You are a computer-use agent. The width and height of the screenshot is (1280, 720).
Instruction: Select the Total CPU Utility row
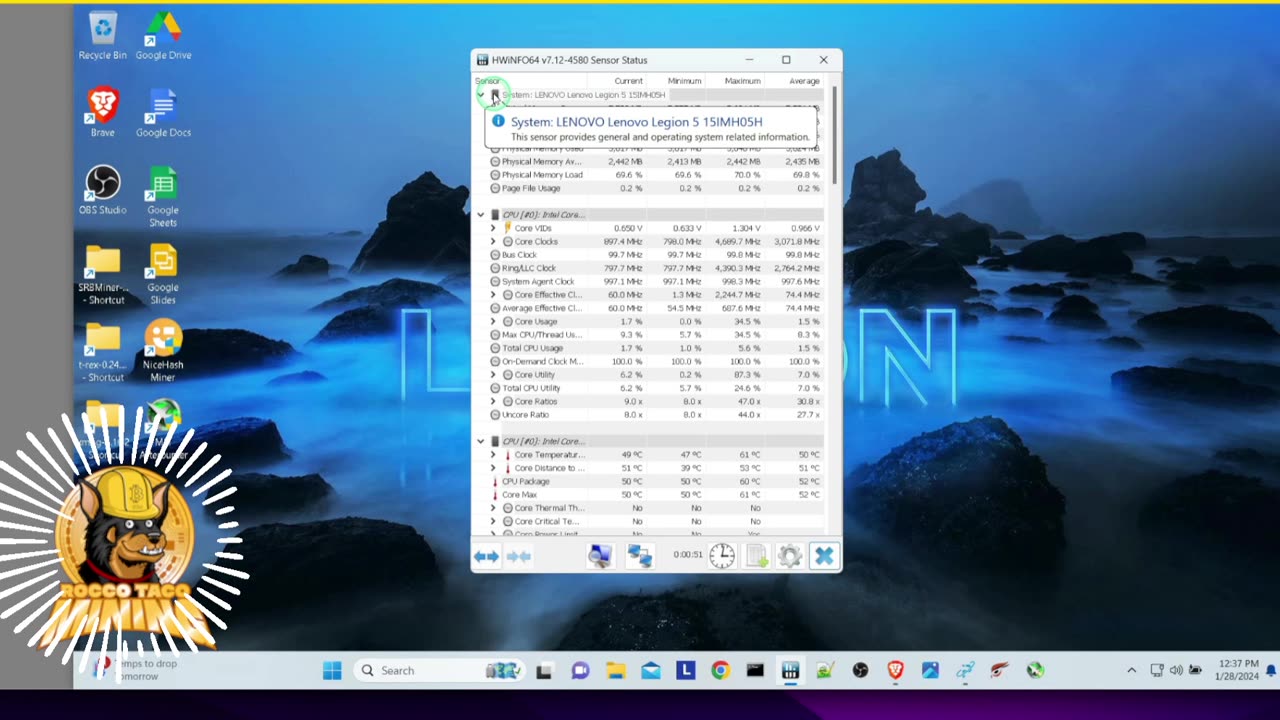point(655,388)
